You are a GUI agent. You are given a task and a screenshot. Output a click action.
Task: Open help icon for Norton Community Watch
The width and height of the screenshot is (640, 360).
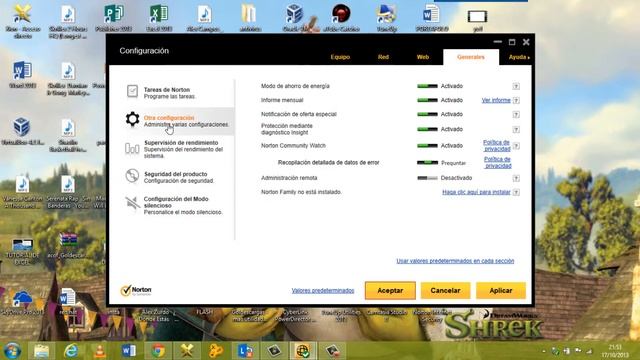[516, 146]
